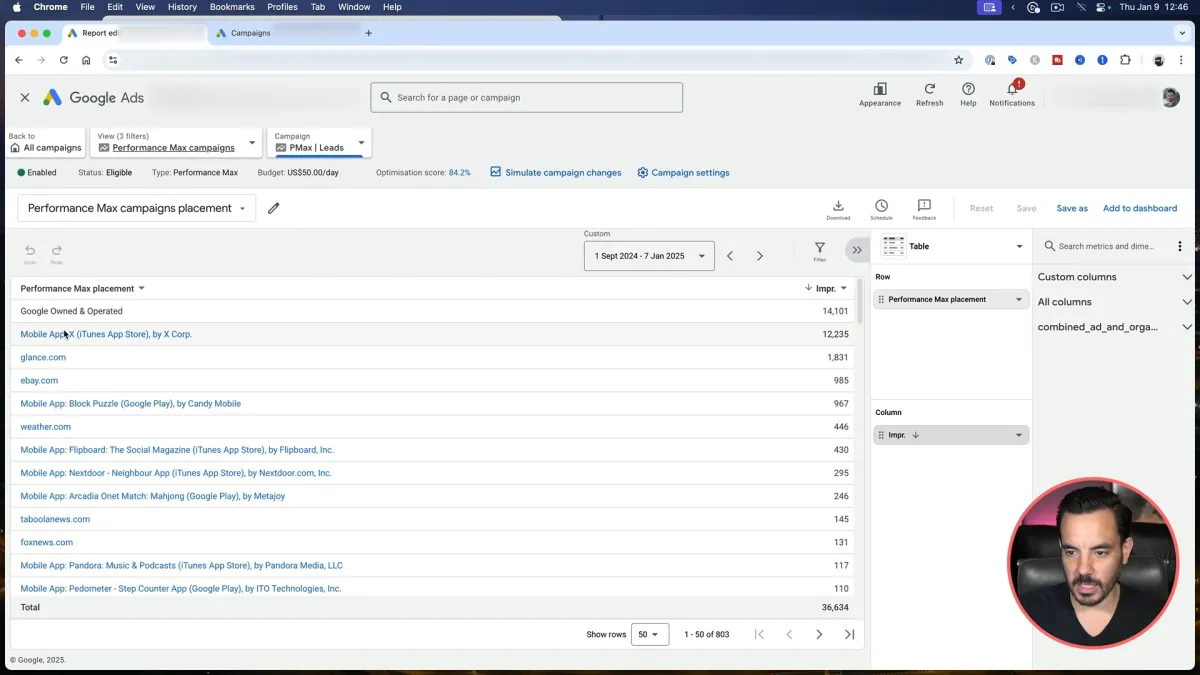Click Simulate campaign changes link
This screenshot has width=1200, height=675.
pyautogui.click(x=556, y=172)
